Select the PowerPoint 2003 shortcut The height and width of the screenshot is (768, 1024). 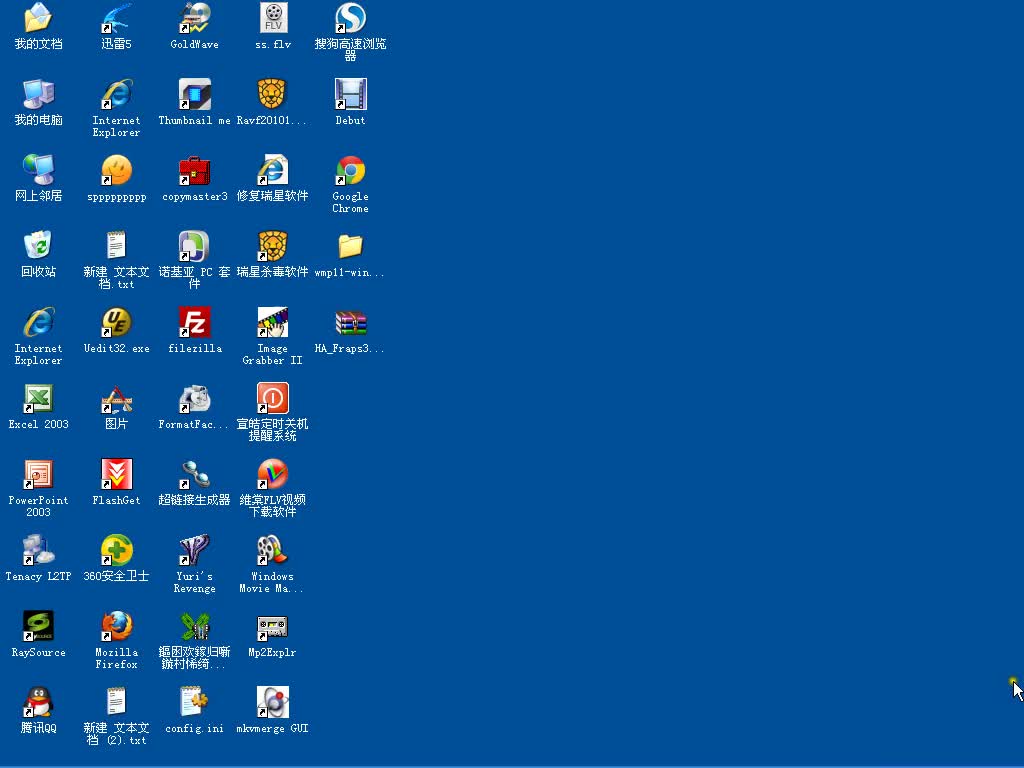tap(38, 475)
